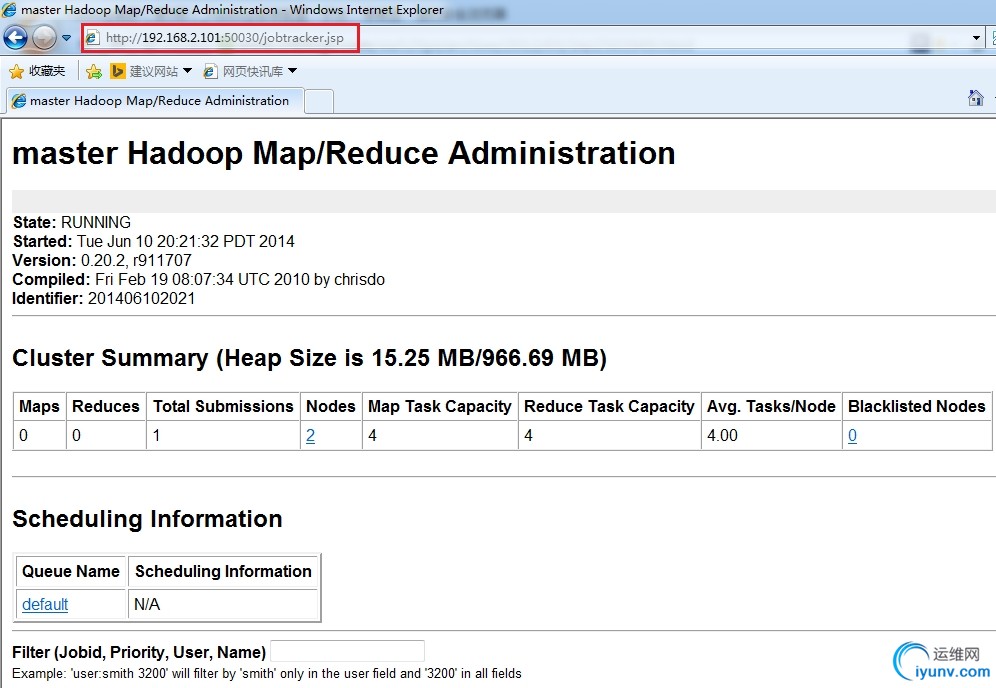This screenshot has width=996, height=688.
Task: Click the Bing icon beside 建议网站
Action: [118, 71]
